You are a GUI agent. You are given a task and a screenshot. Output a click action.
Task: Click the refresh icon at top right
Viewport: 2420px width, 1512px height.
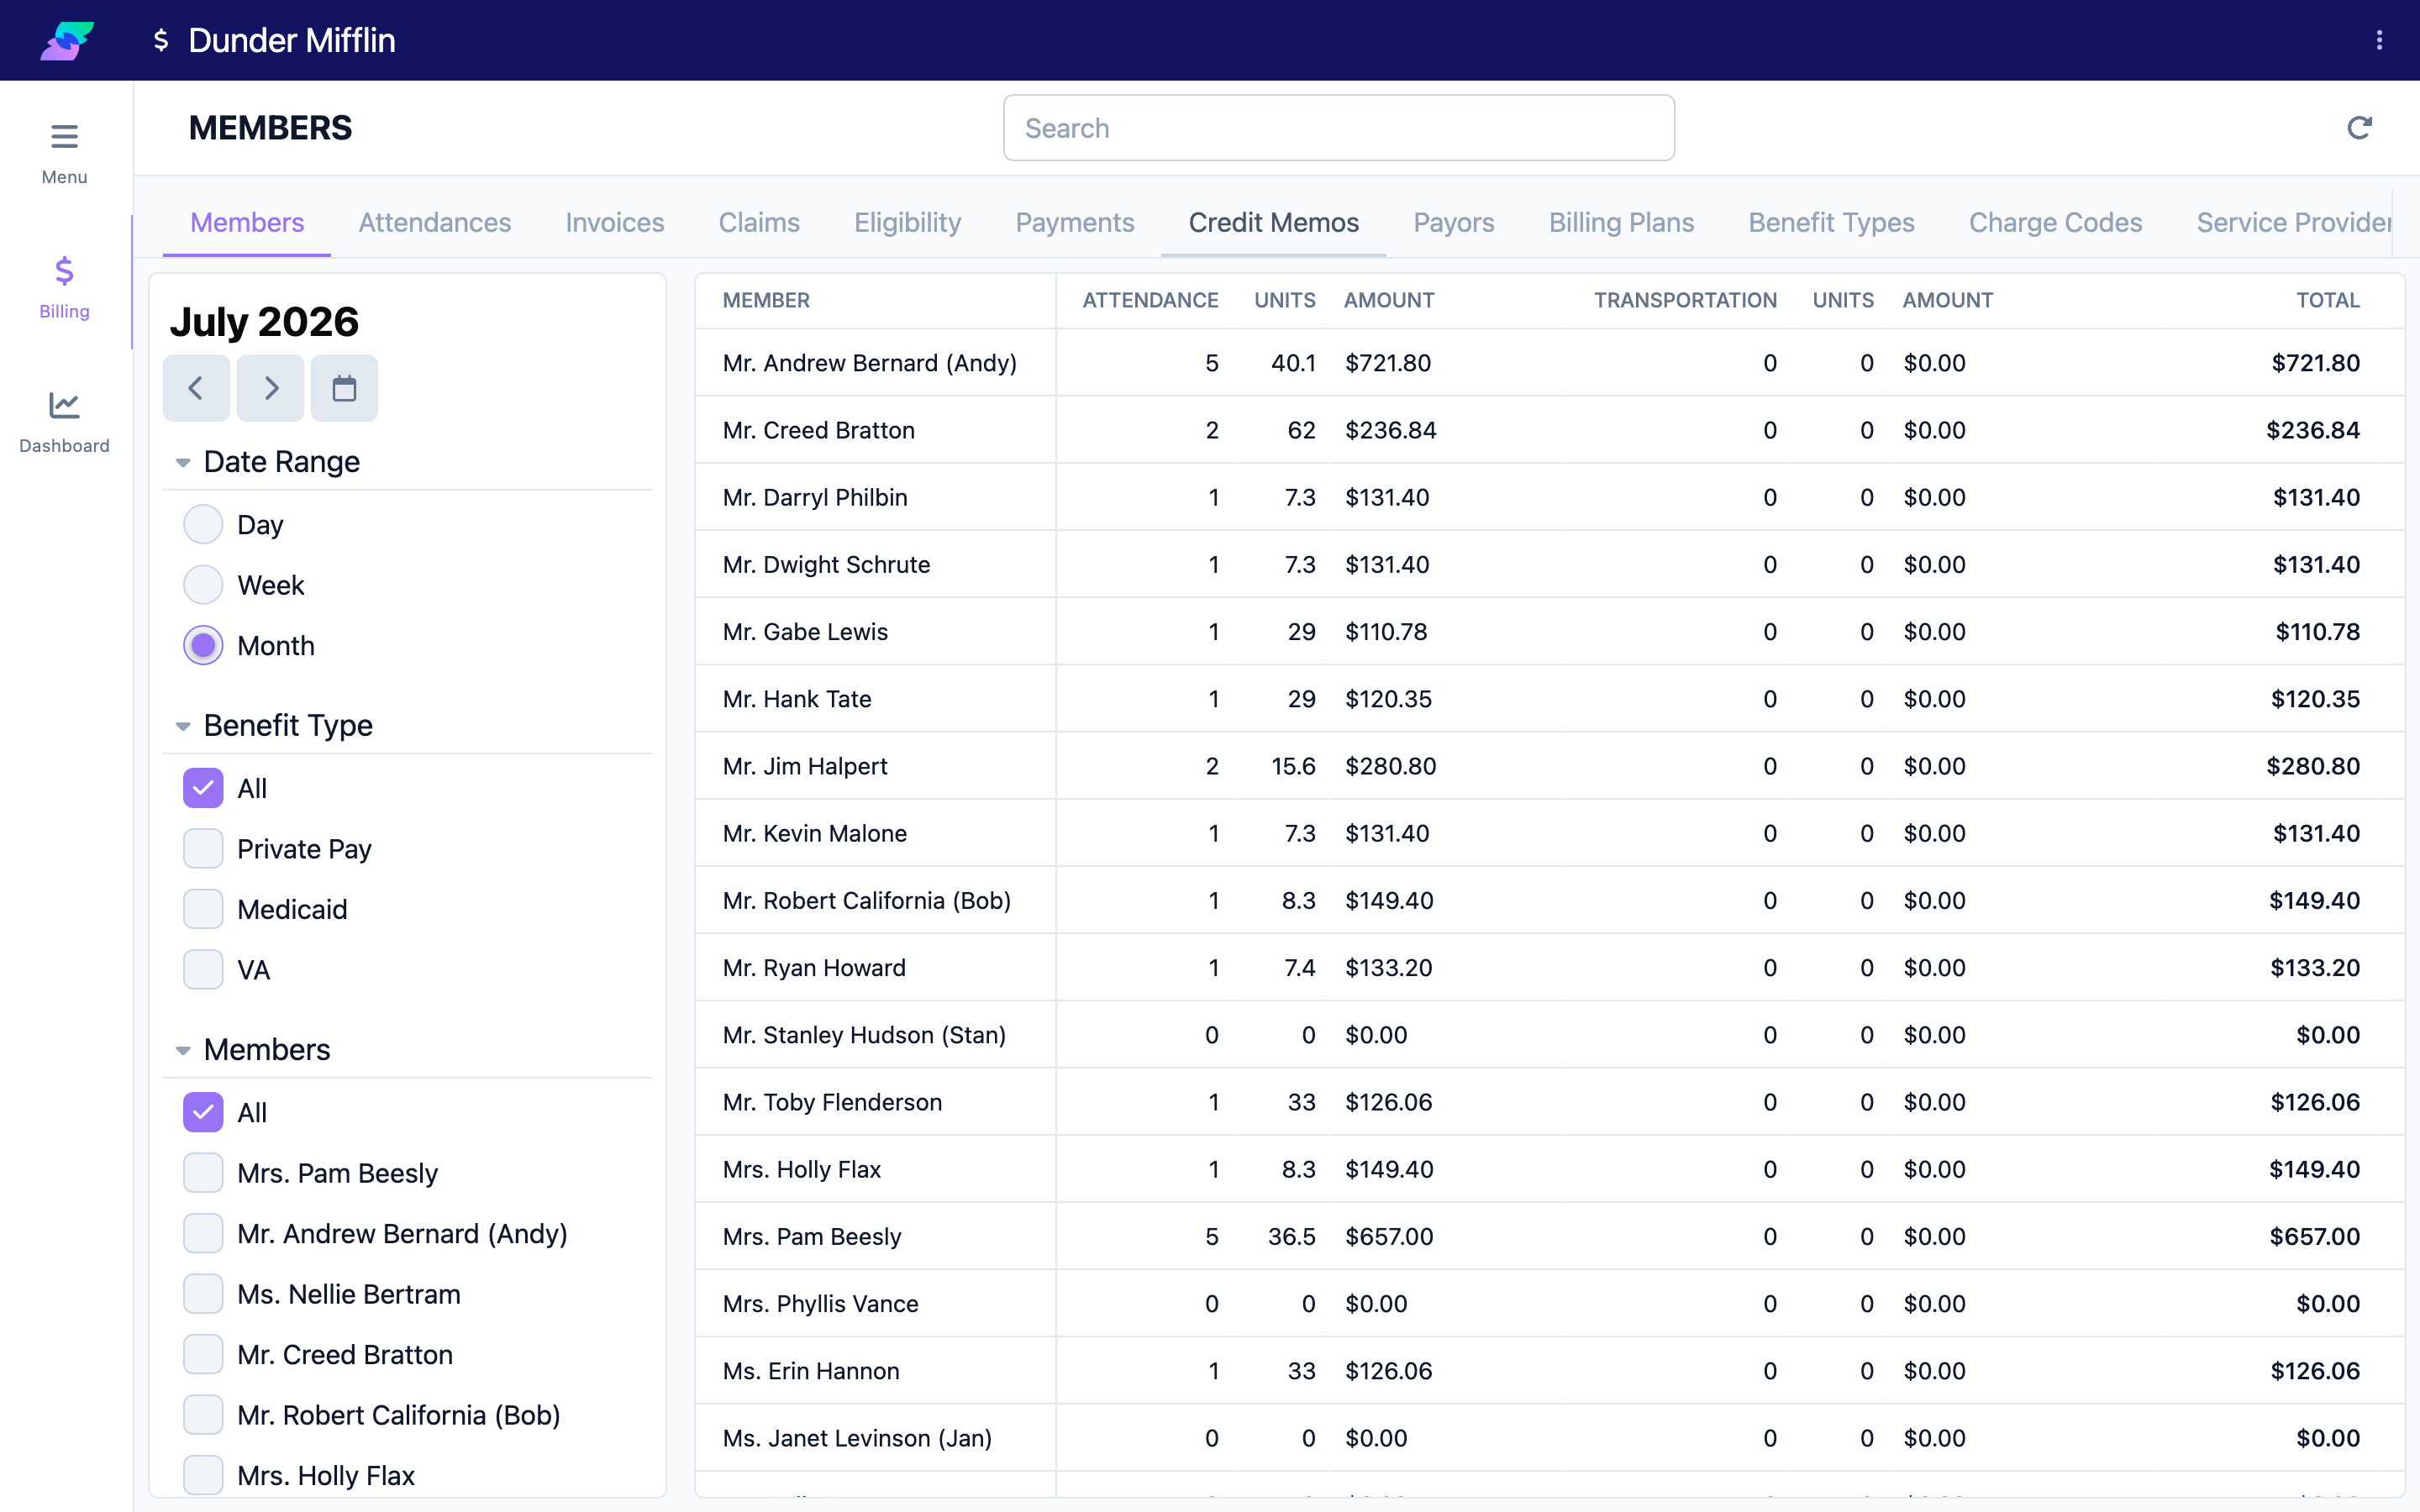click(x=2359, y=128)
